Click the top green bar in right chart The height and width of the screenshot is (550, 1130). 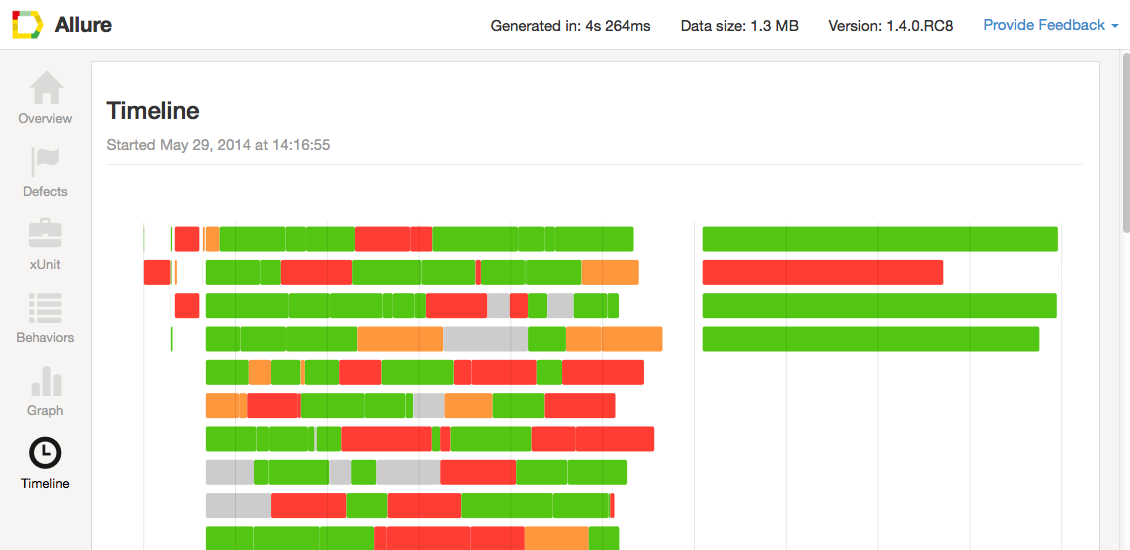[x=880, y=239]
